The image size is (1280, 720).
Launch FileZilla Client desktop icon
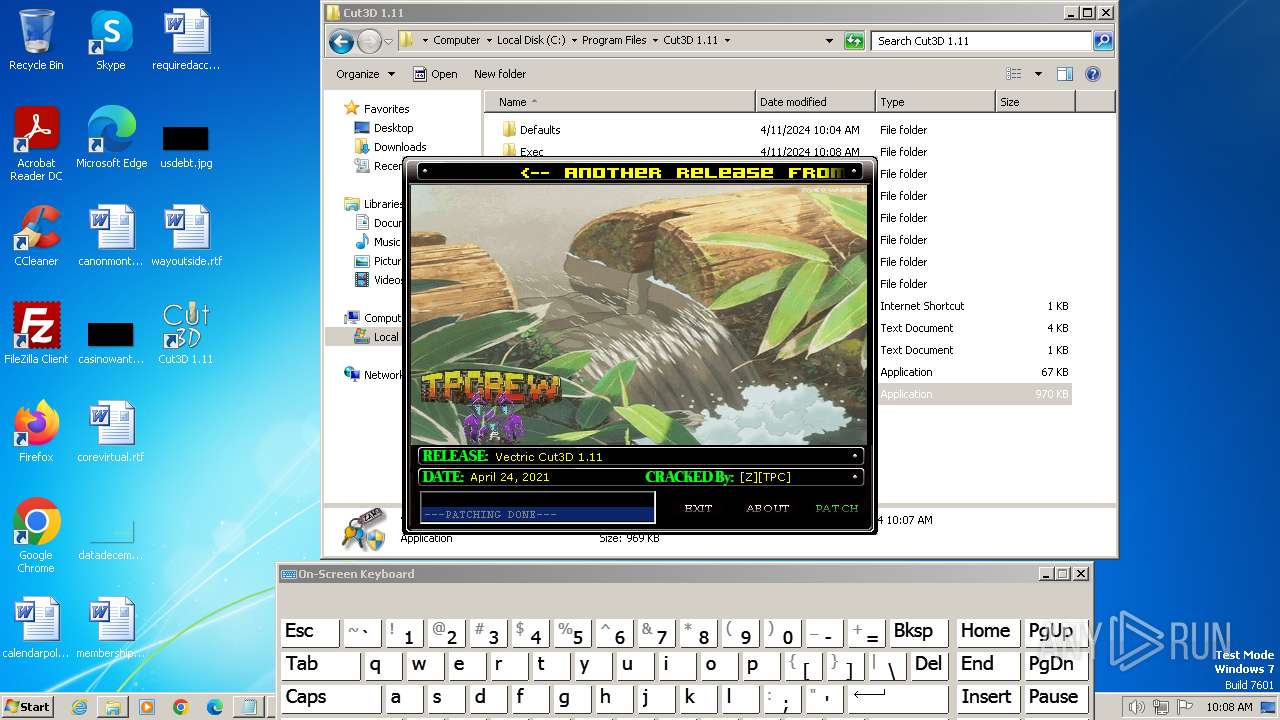[x=36, y=333]
